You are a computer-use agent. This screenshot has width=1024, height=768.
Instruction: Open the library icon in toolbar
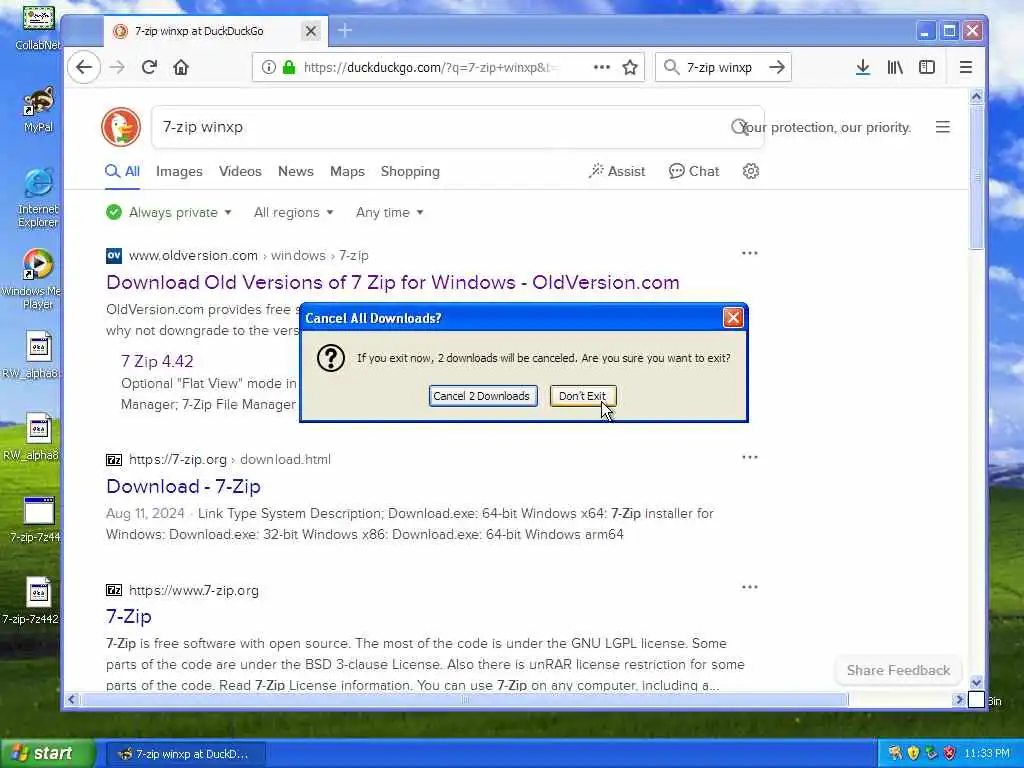pos(895,67)
